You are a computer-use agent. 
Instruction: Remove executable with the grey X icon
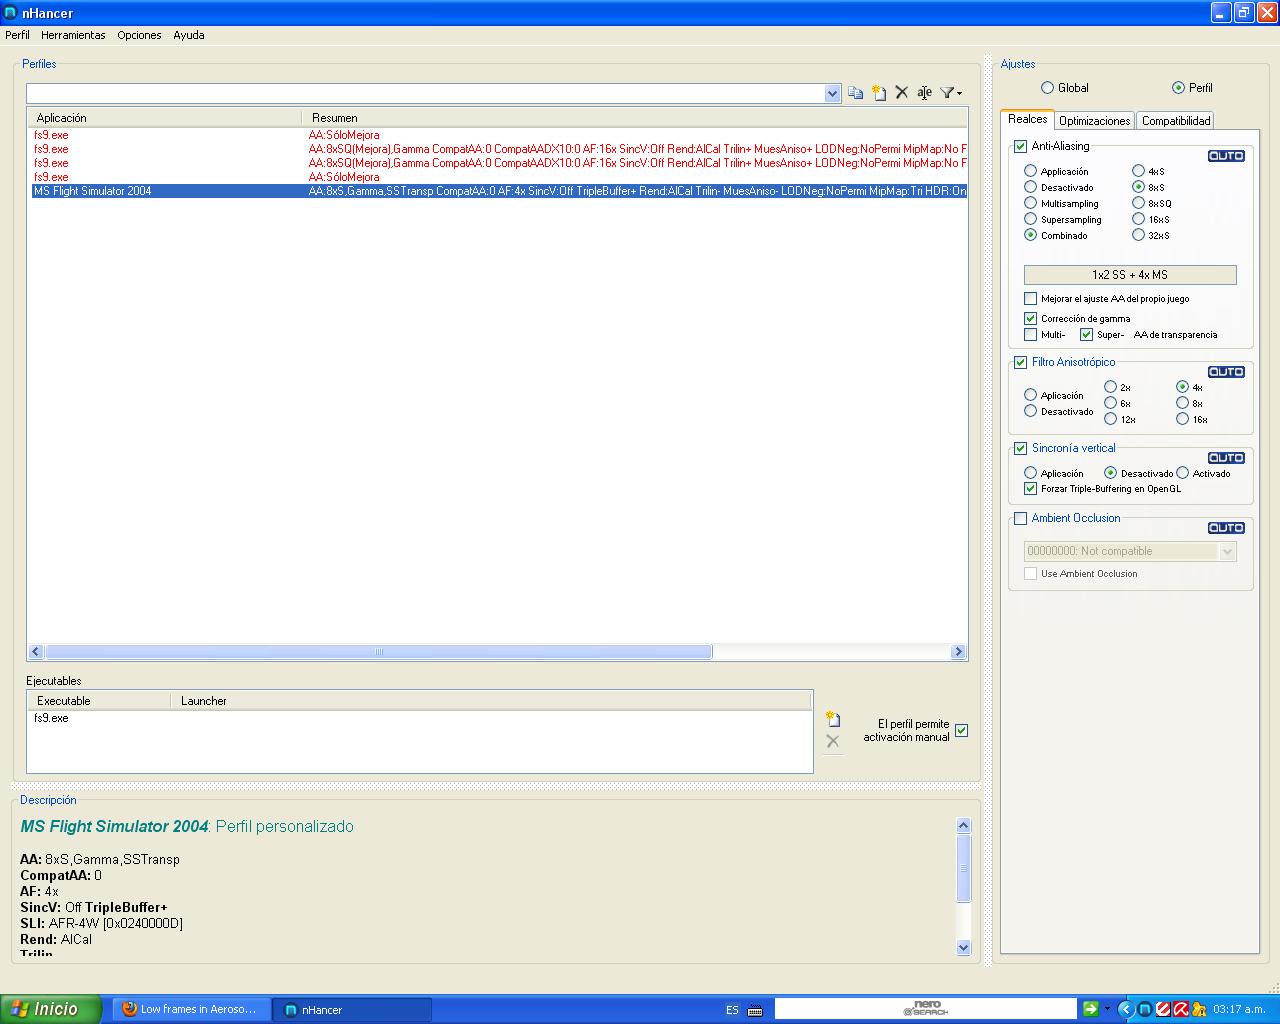(x=832, y=741)
